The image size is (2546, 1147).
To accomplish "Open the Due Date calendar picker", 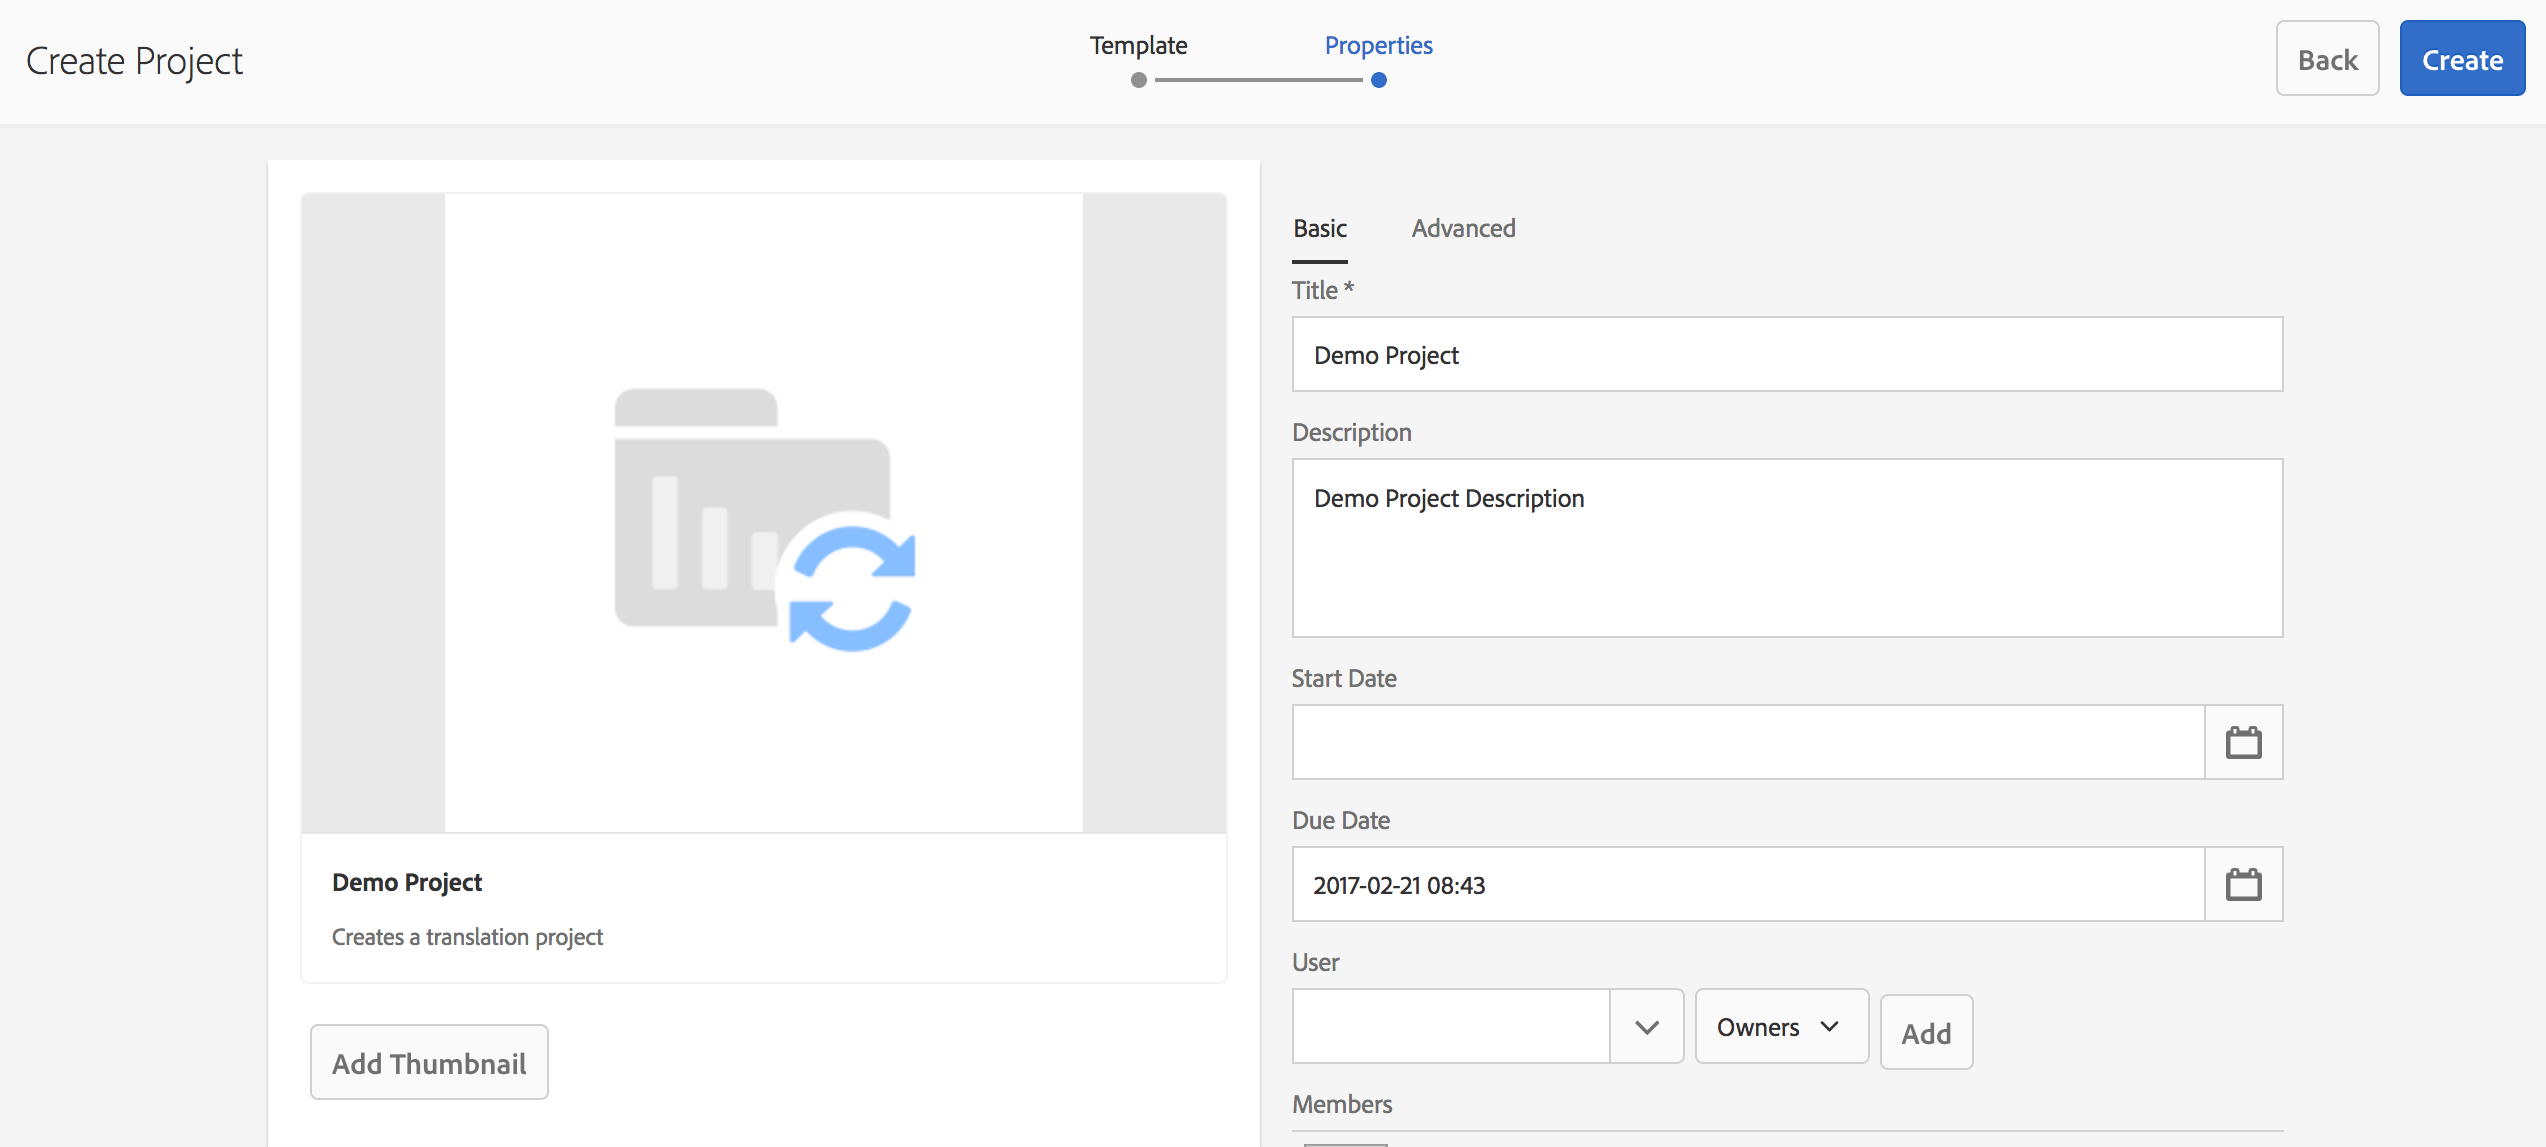I will tap(2243, 884).
